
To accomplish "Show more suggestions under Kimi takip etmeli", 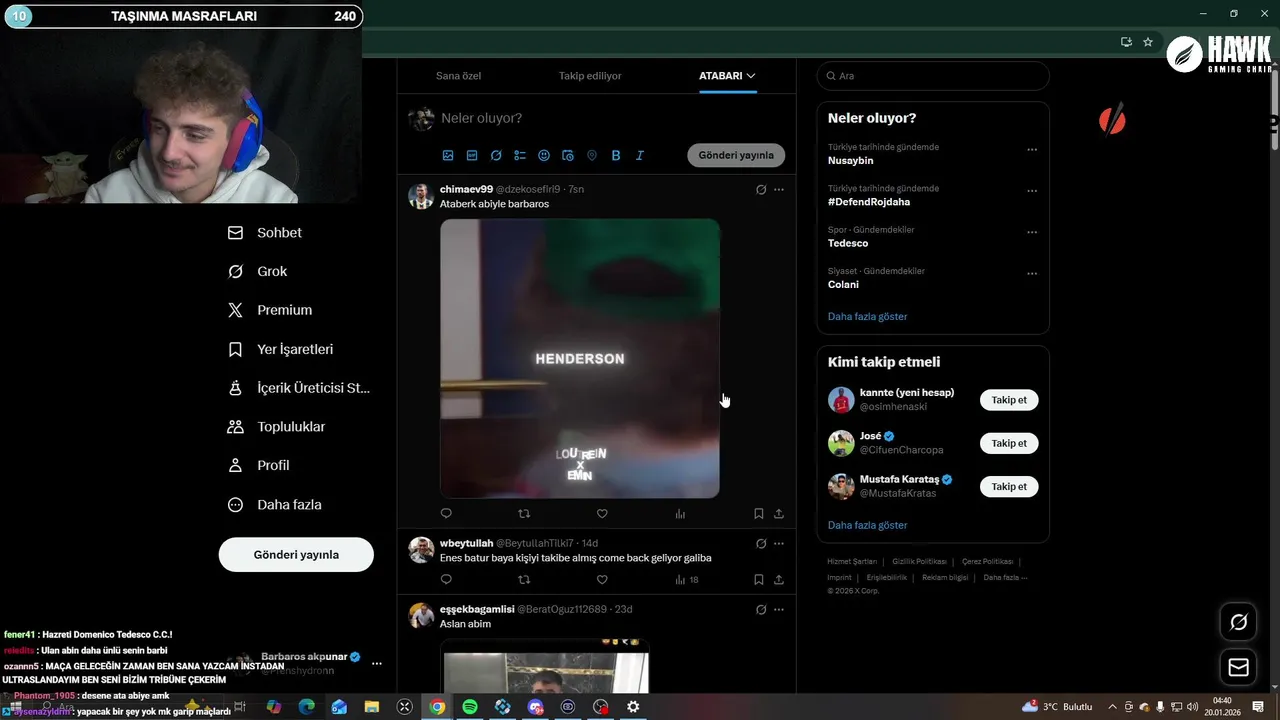I will 867,526.
